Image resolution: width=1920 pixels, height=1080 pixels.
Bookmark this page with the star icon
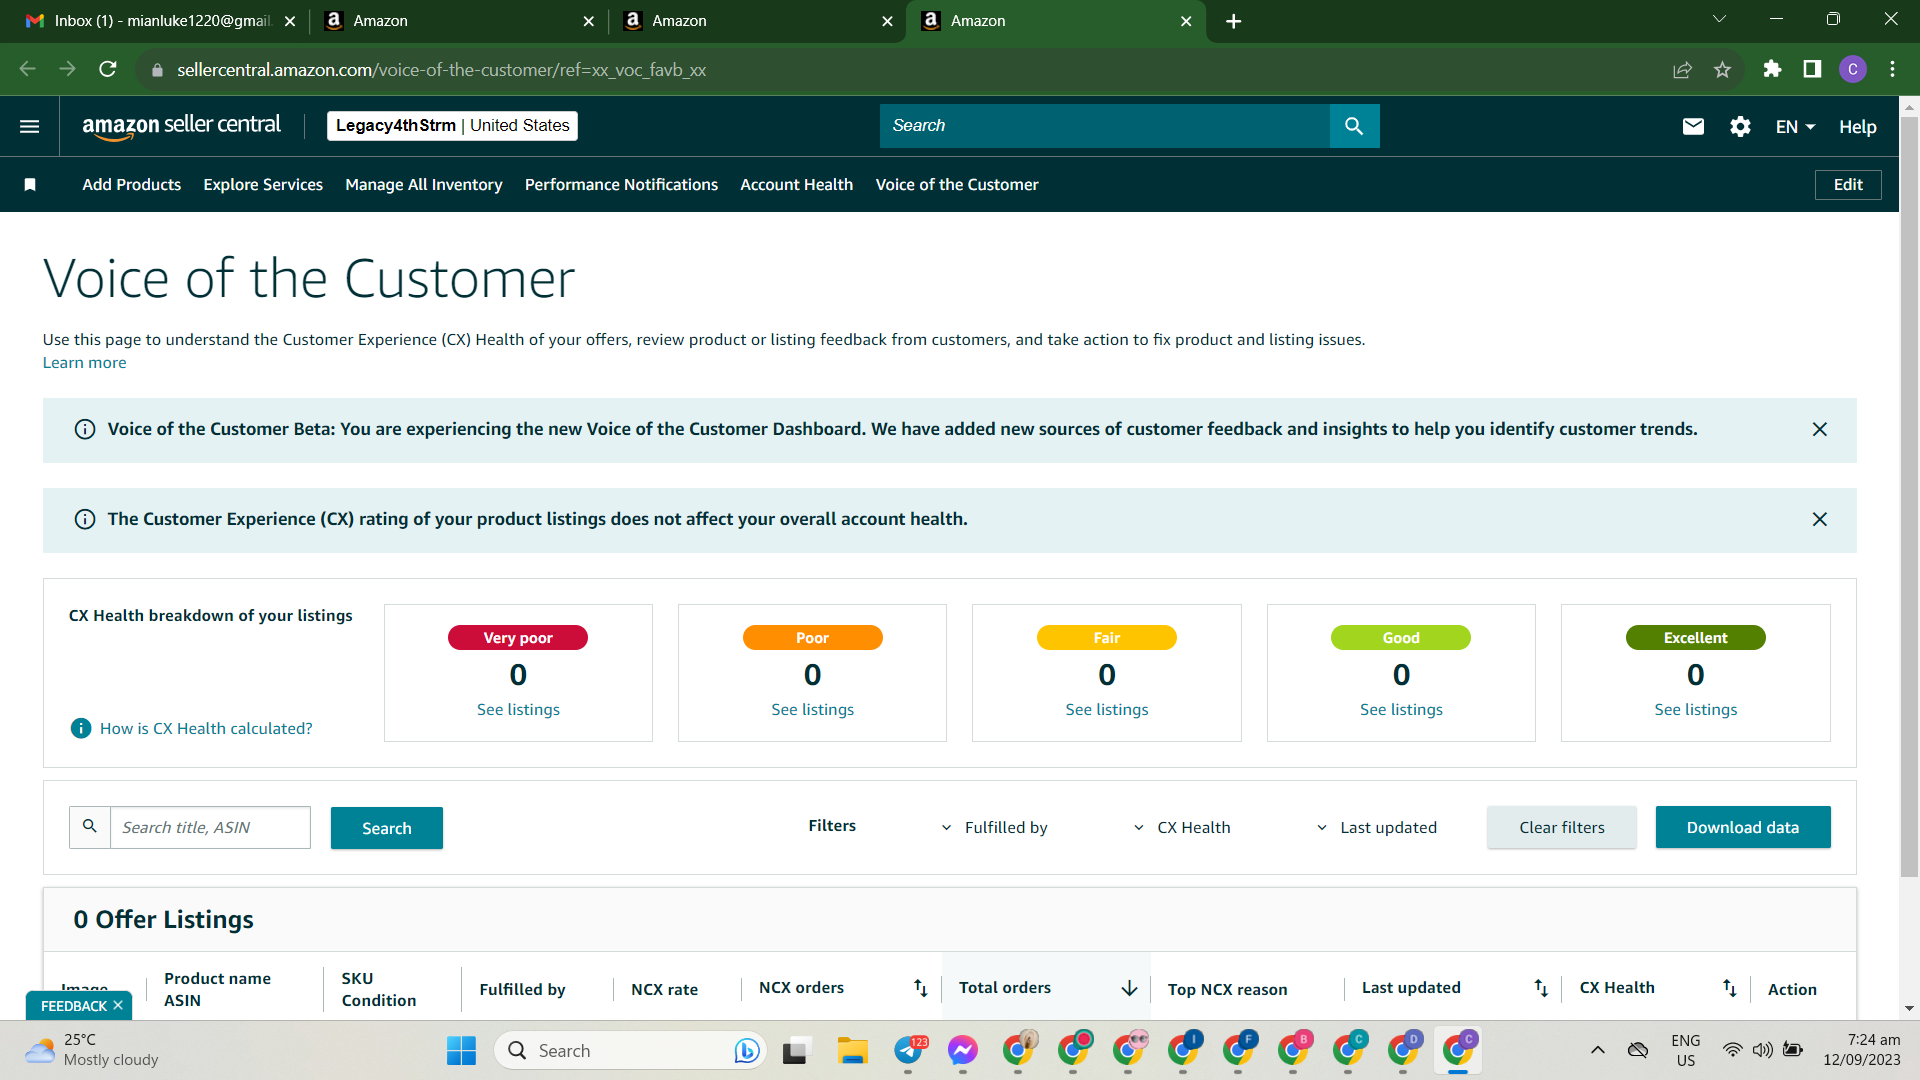click(x=1722, y=69)
